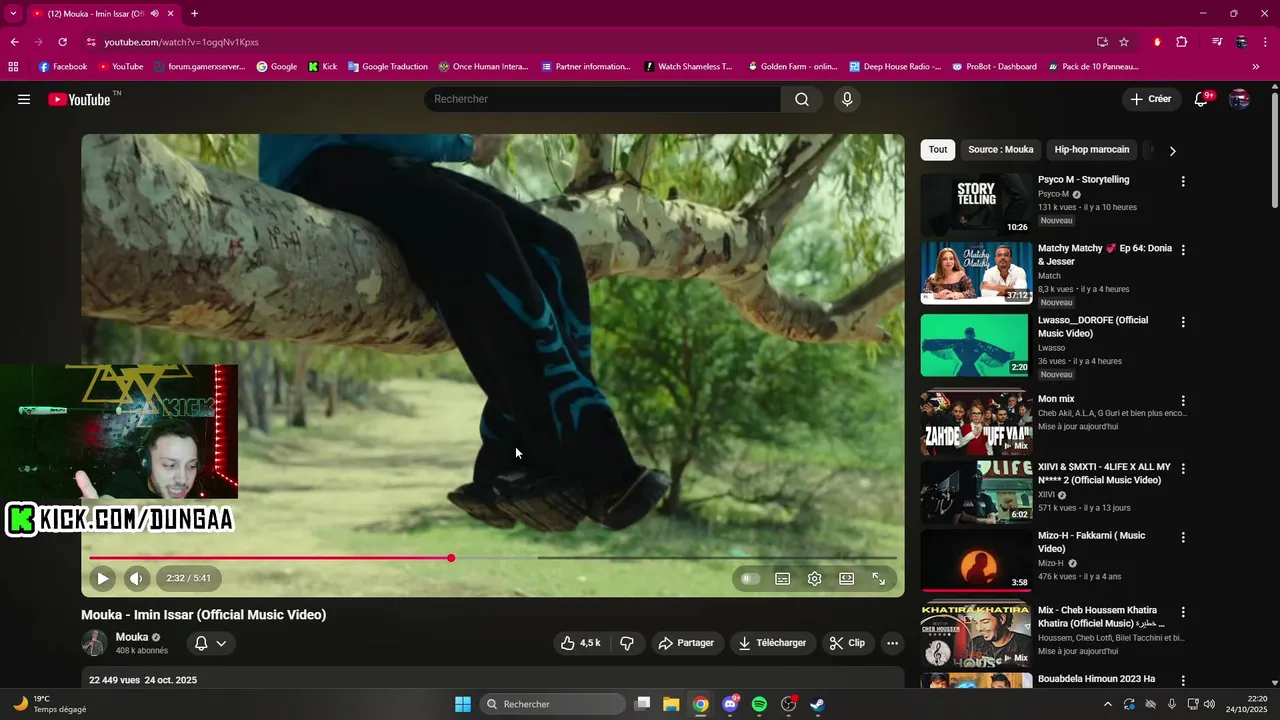Select the Hip-hop marocain chip
Viewport: 1280px width, 720px height.
tap(1091, 150)
